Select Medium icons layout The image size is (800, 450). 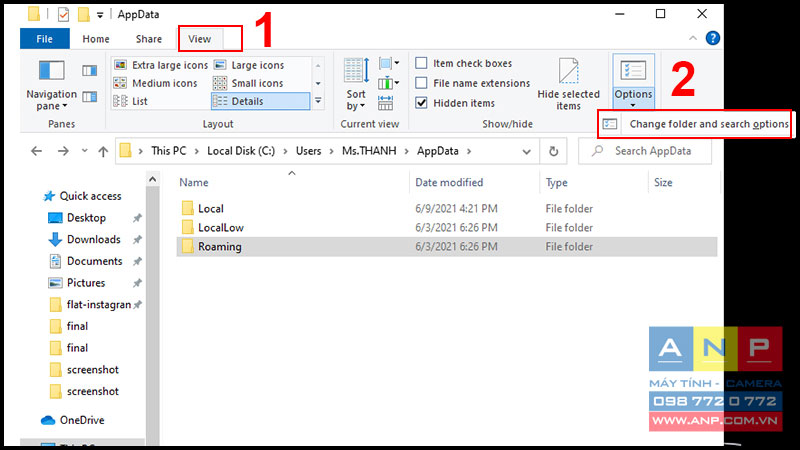[156, 83]
